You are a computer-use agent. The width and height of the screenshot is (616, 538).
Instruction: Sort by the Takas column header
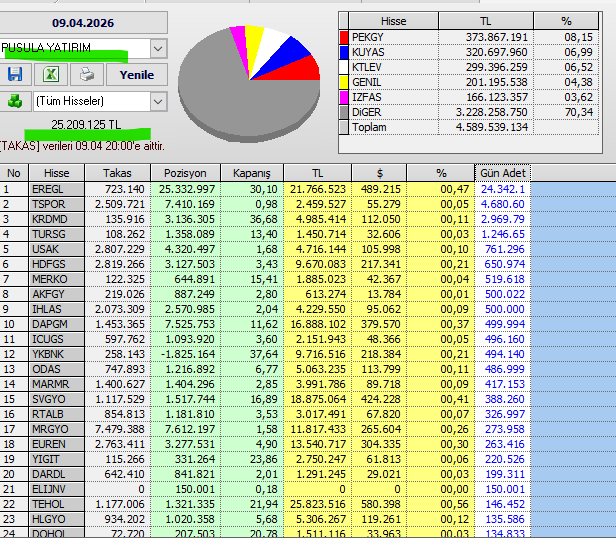pyautogui.click(x=117, y=173)
